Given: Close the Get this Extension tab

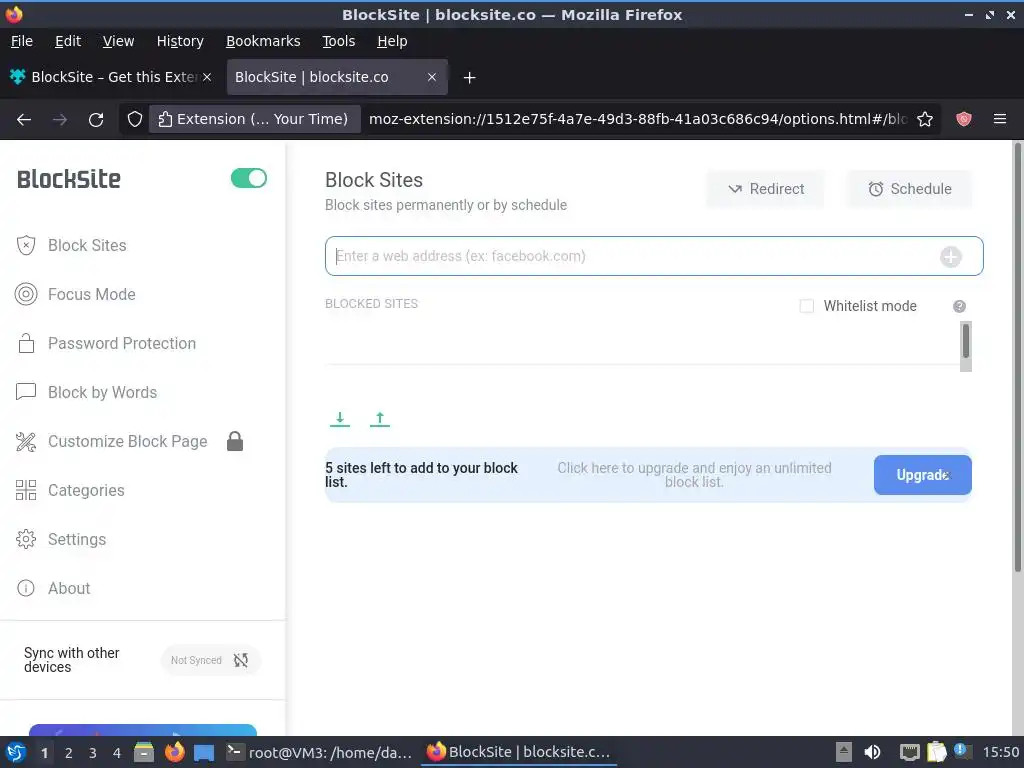Looking at the screenshot, I should coord(207,77).
